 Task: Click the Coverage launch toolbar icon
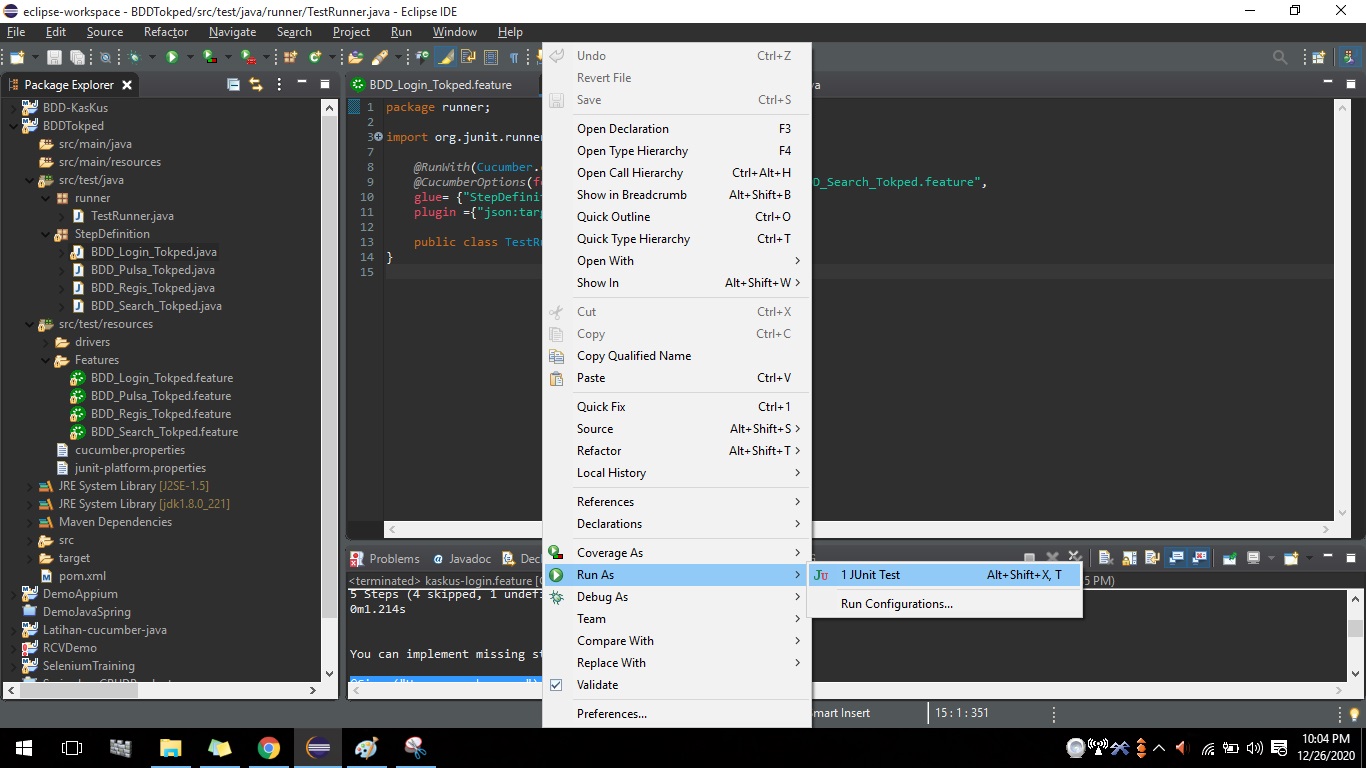click(210, 57)
